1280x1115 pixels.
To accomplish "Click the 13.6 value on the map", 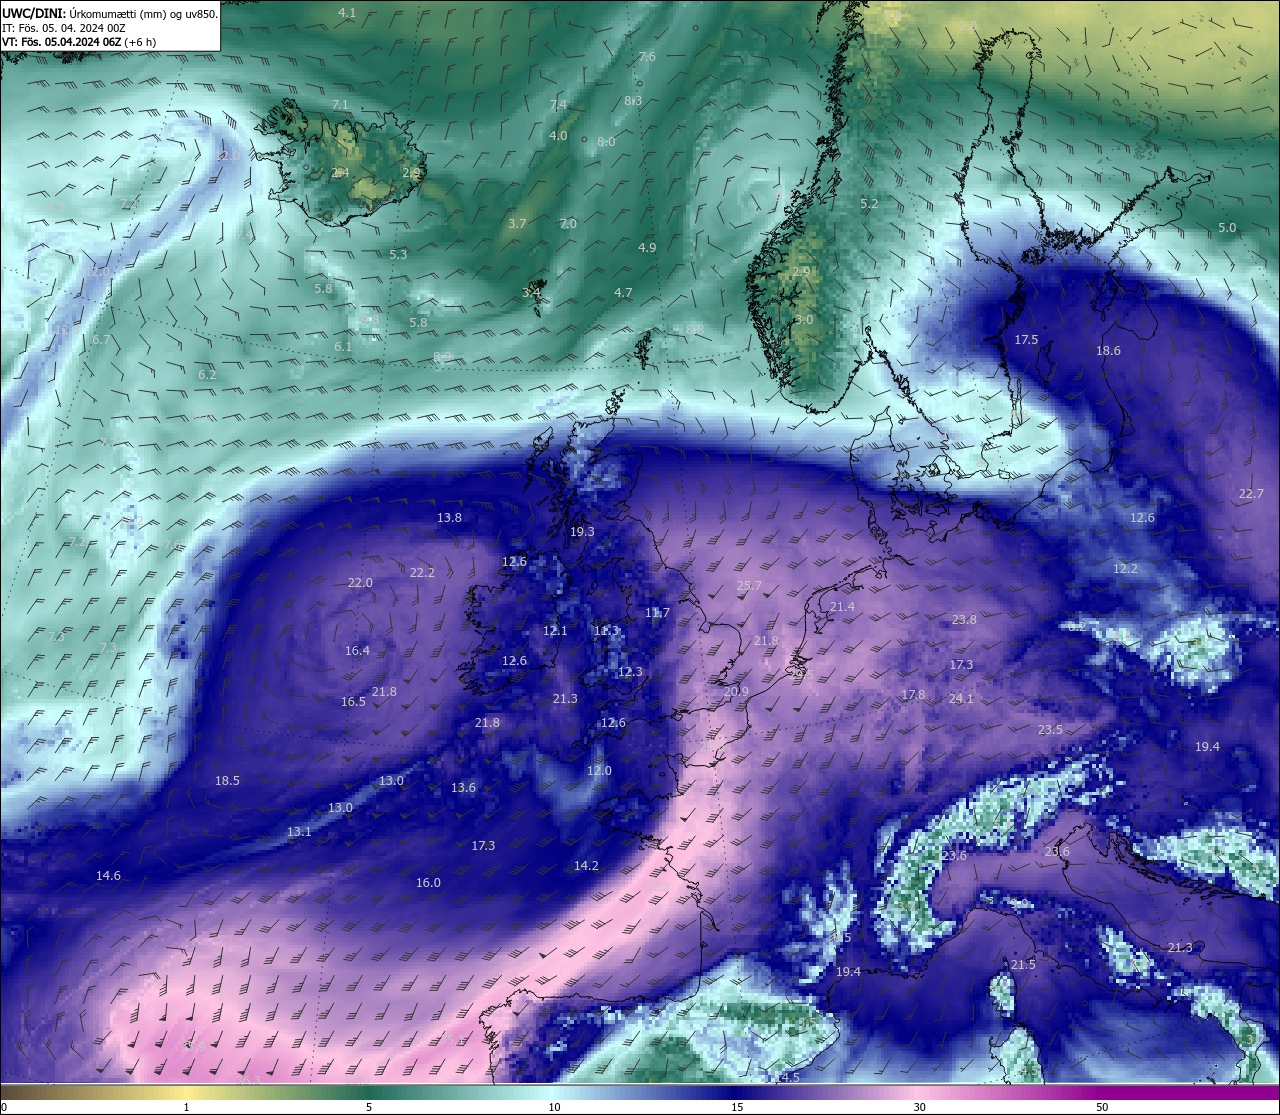I will tap(463, 788).
